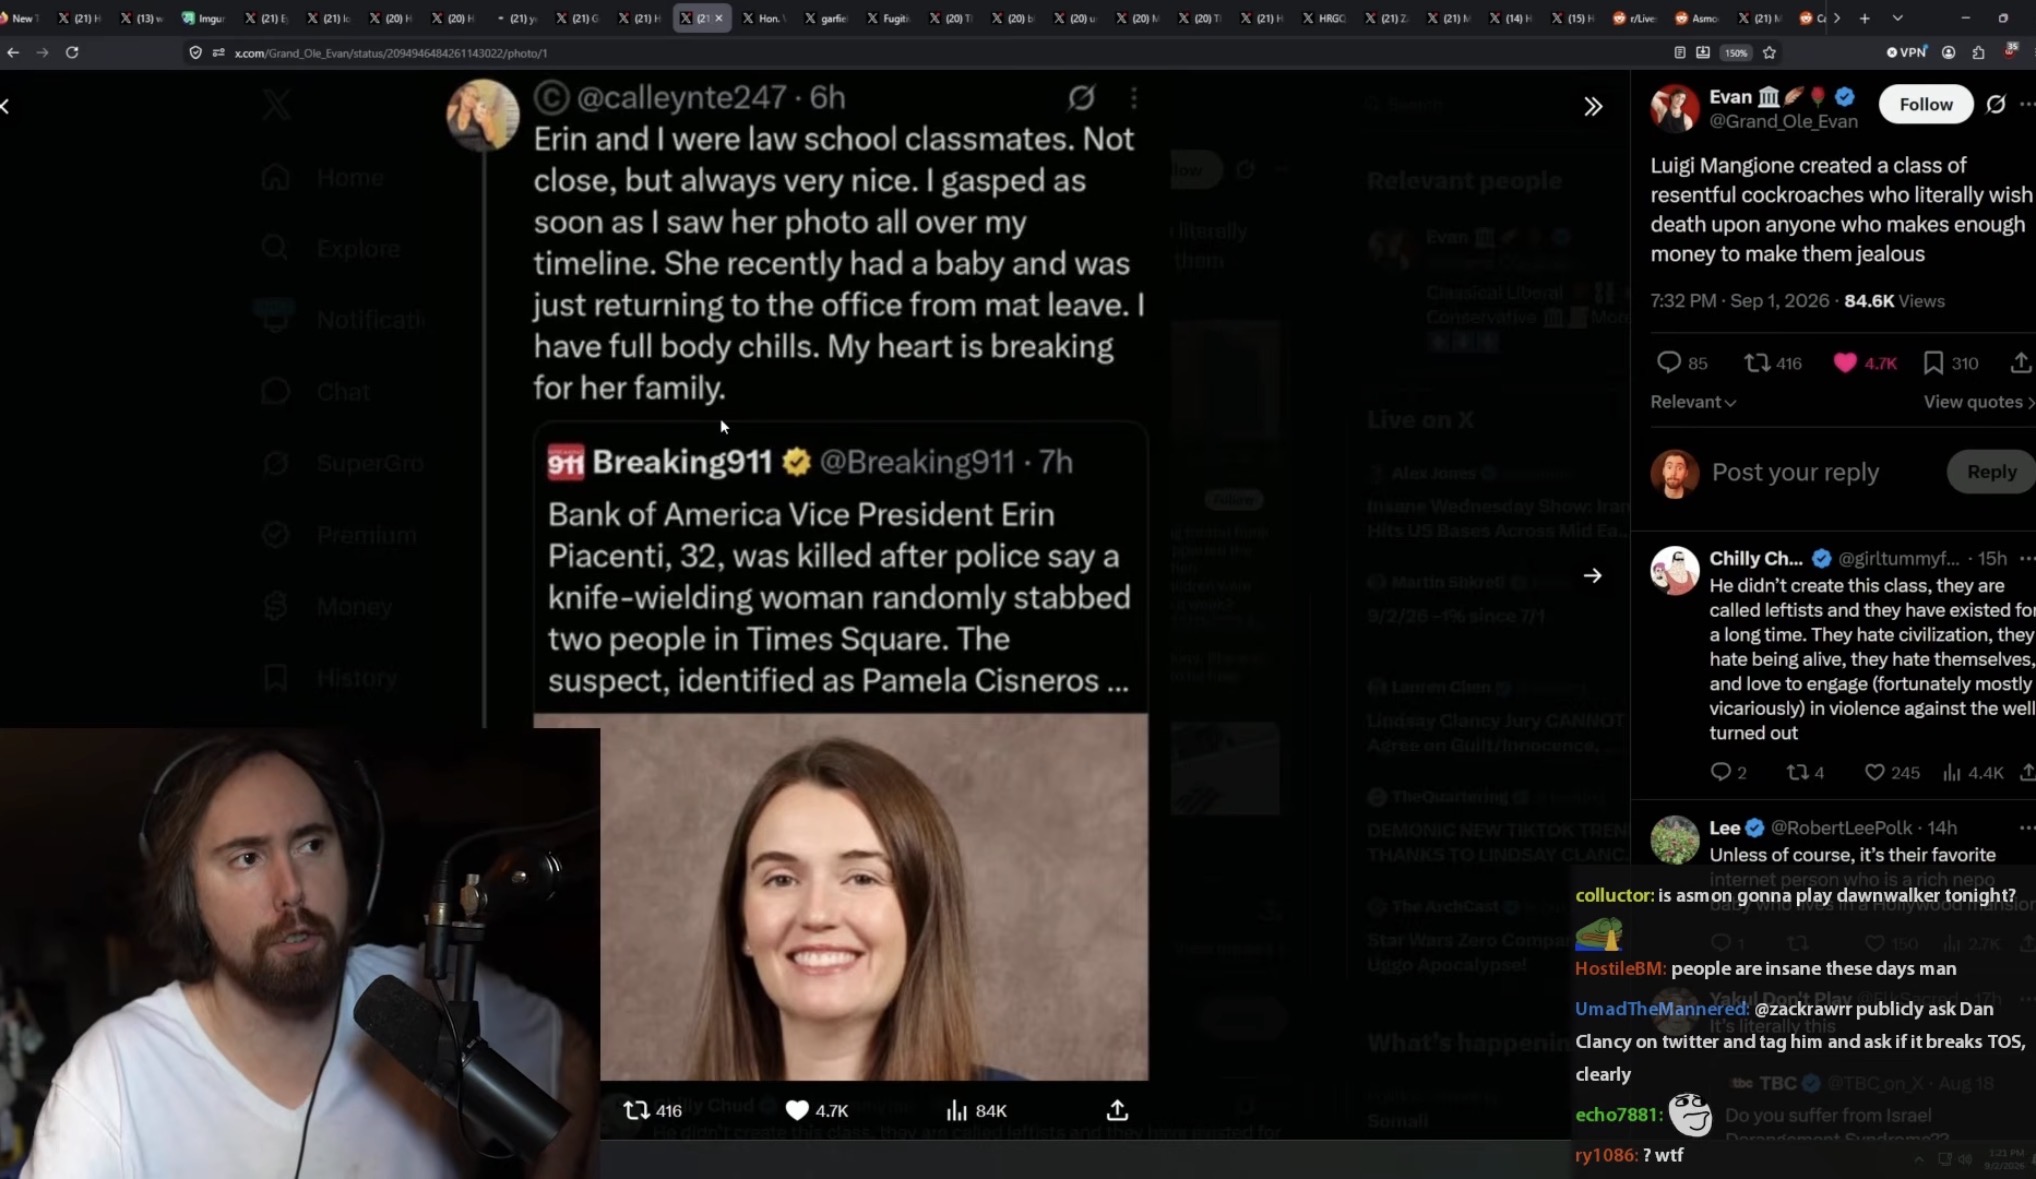
Task: Click the share icon below the photo
Action: tap(1117, 1110)
